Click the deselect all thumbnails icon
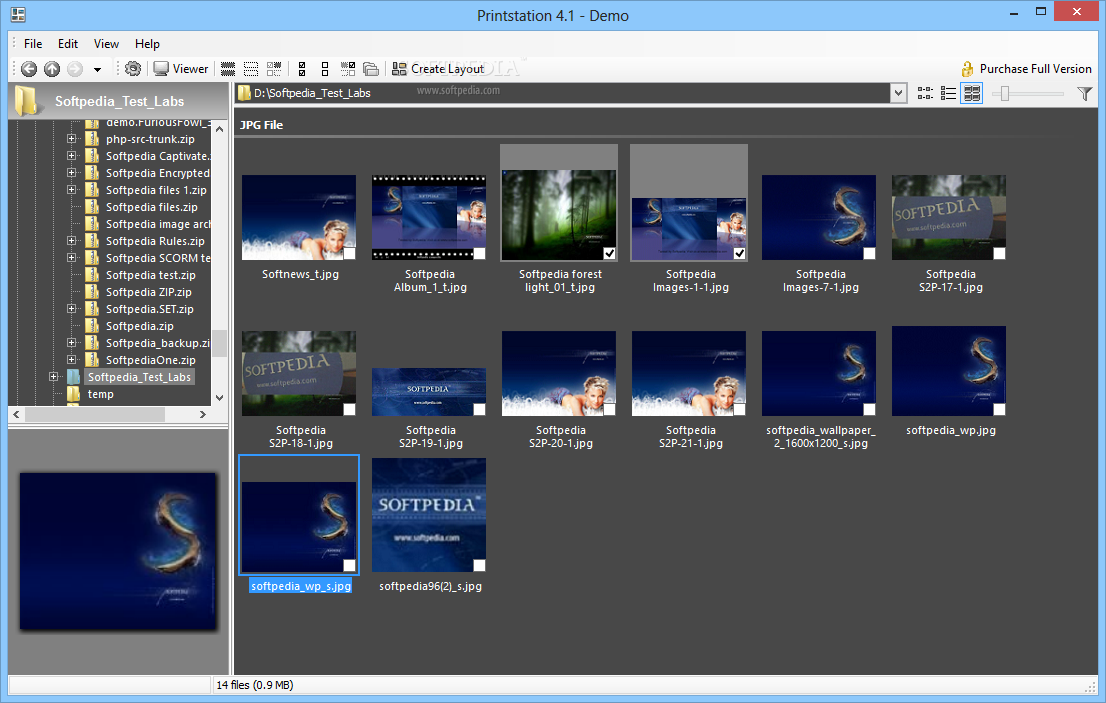Viewport: 1106px width, 703px height. click(251, 68)
